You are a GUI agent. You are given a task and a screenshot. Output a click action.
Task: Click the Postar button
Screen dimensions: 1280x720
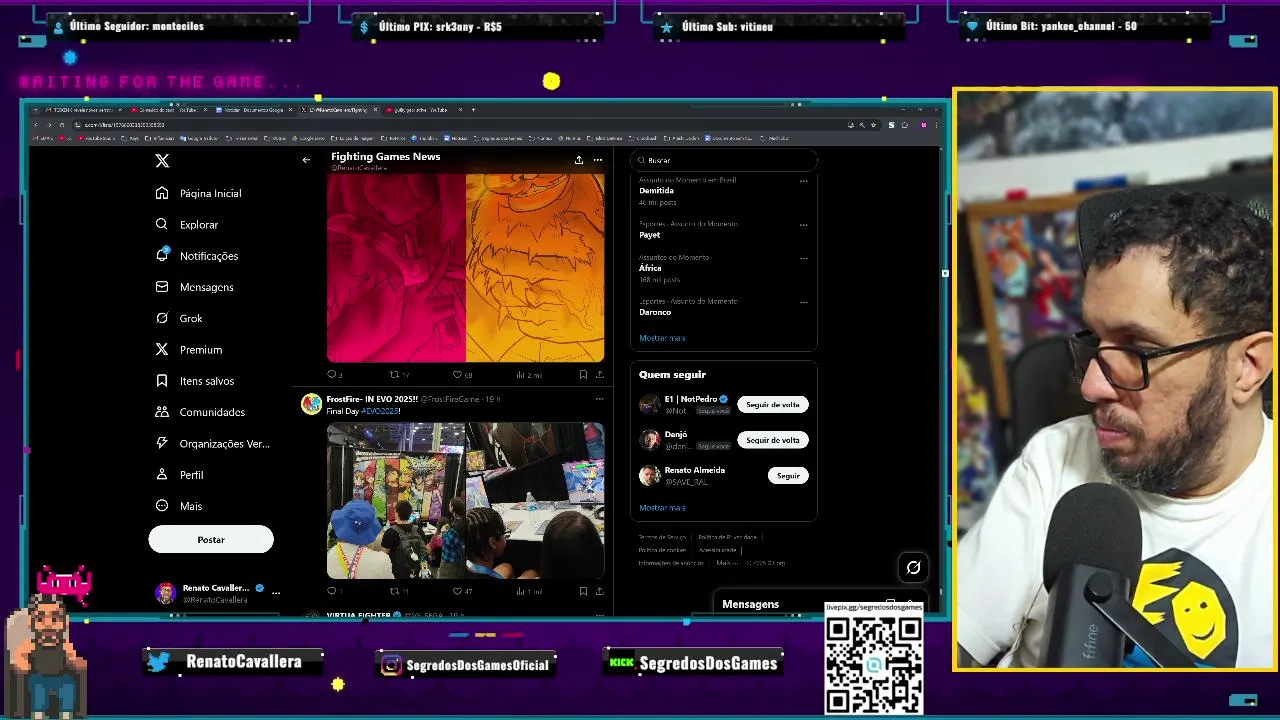[211, 540]
